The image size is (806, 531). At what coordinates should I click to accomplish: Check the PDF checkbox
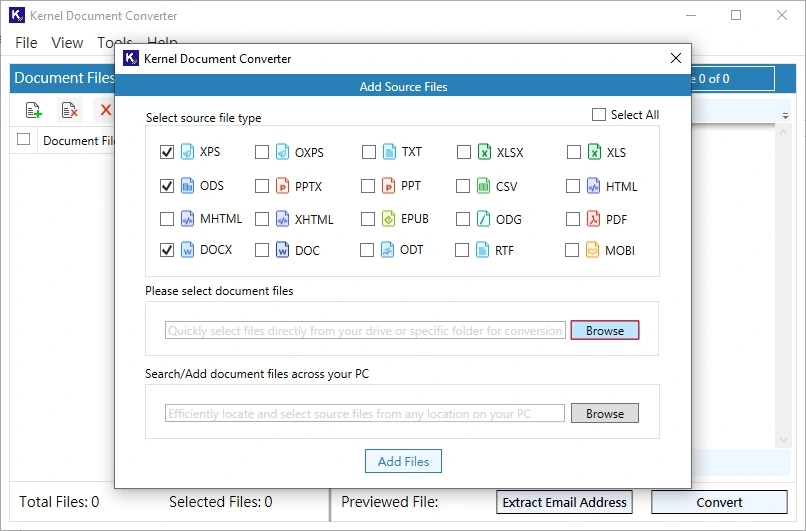coord(573,219)
